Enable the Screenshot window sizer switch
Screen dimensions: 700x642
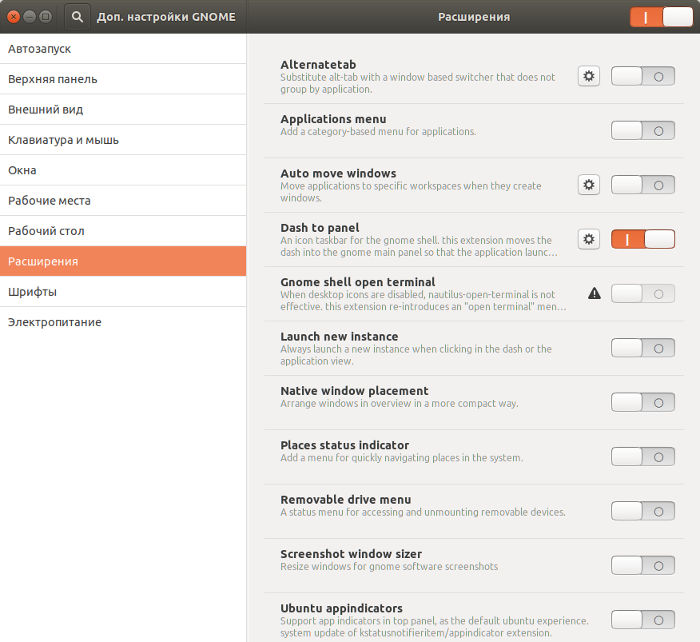click(642, 566)
